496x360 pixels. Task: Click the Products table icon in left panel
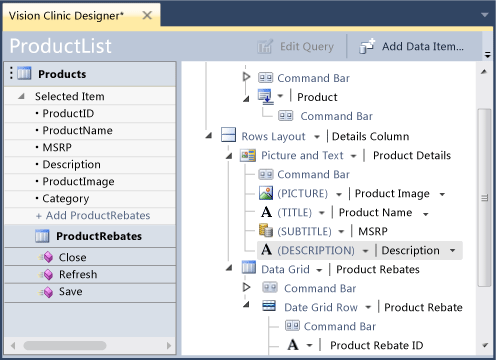24,73
